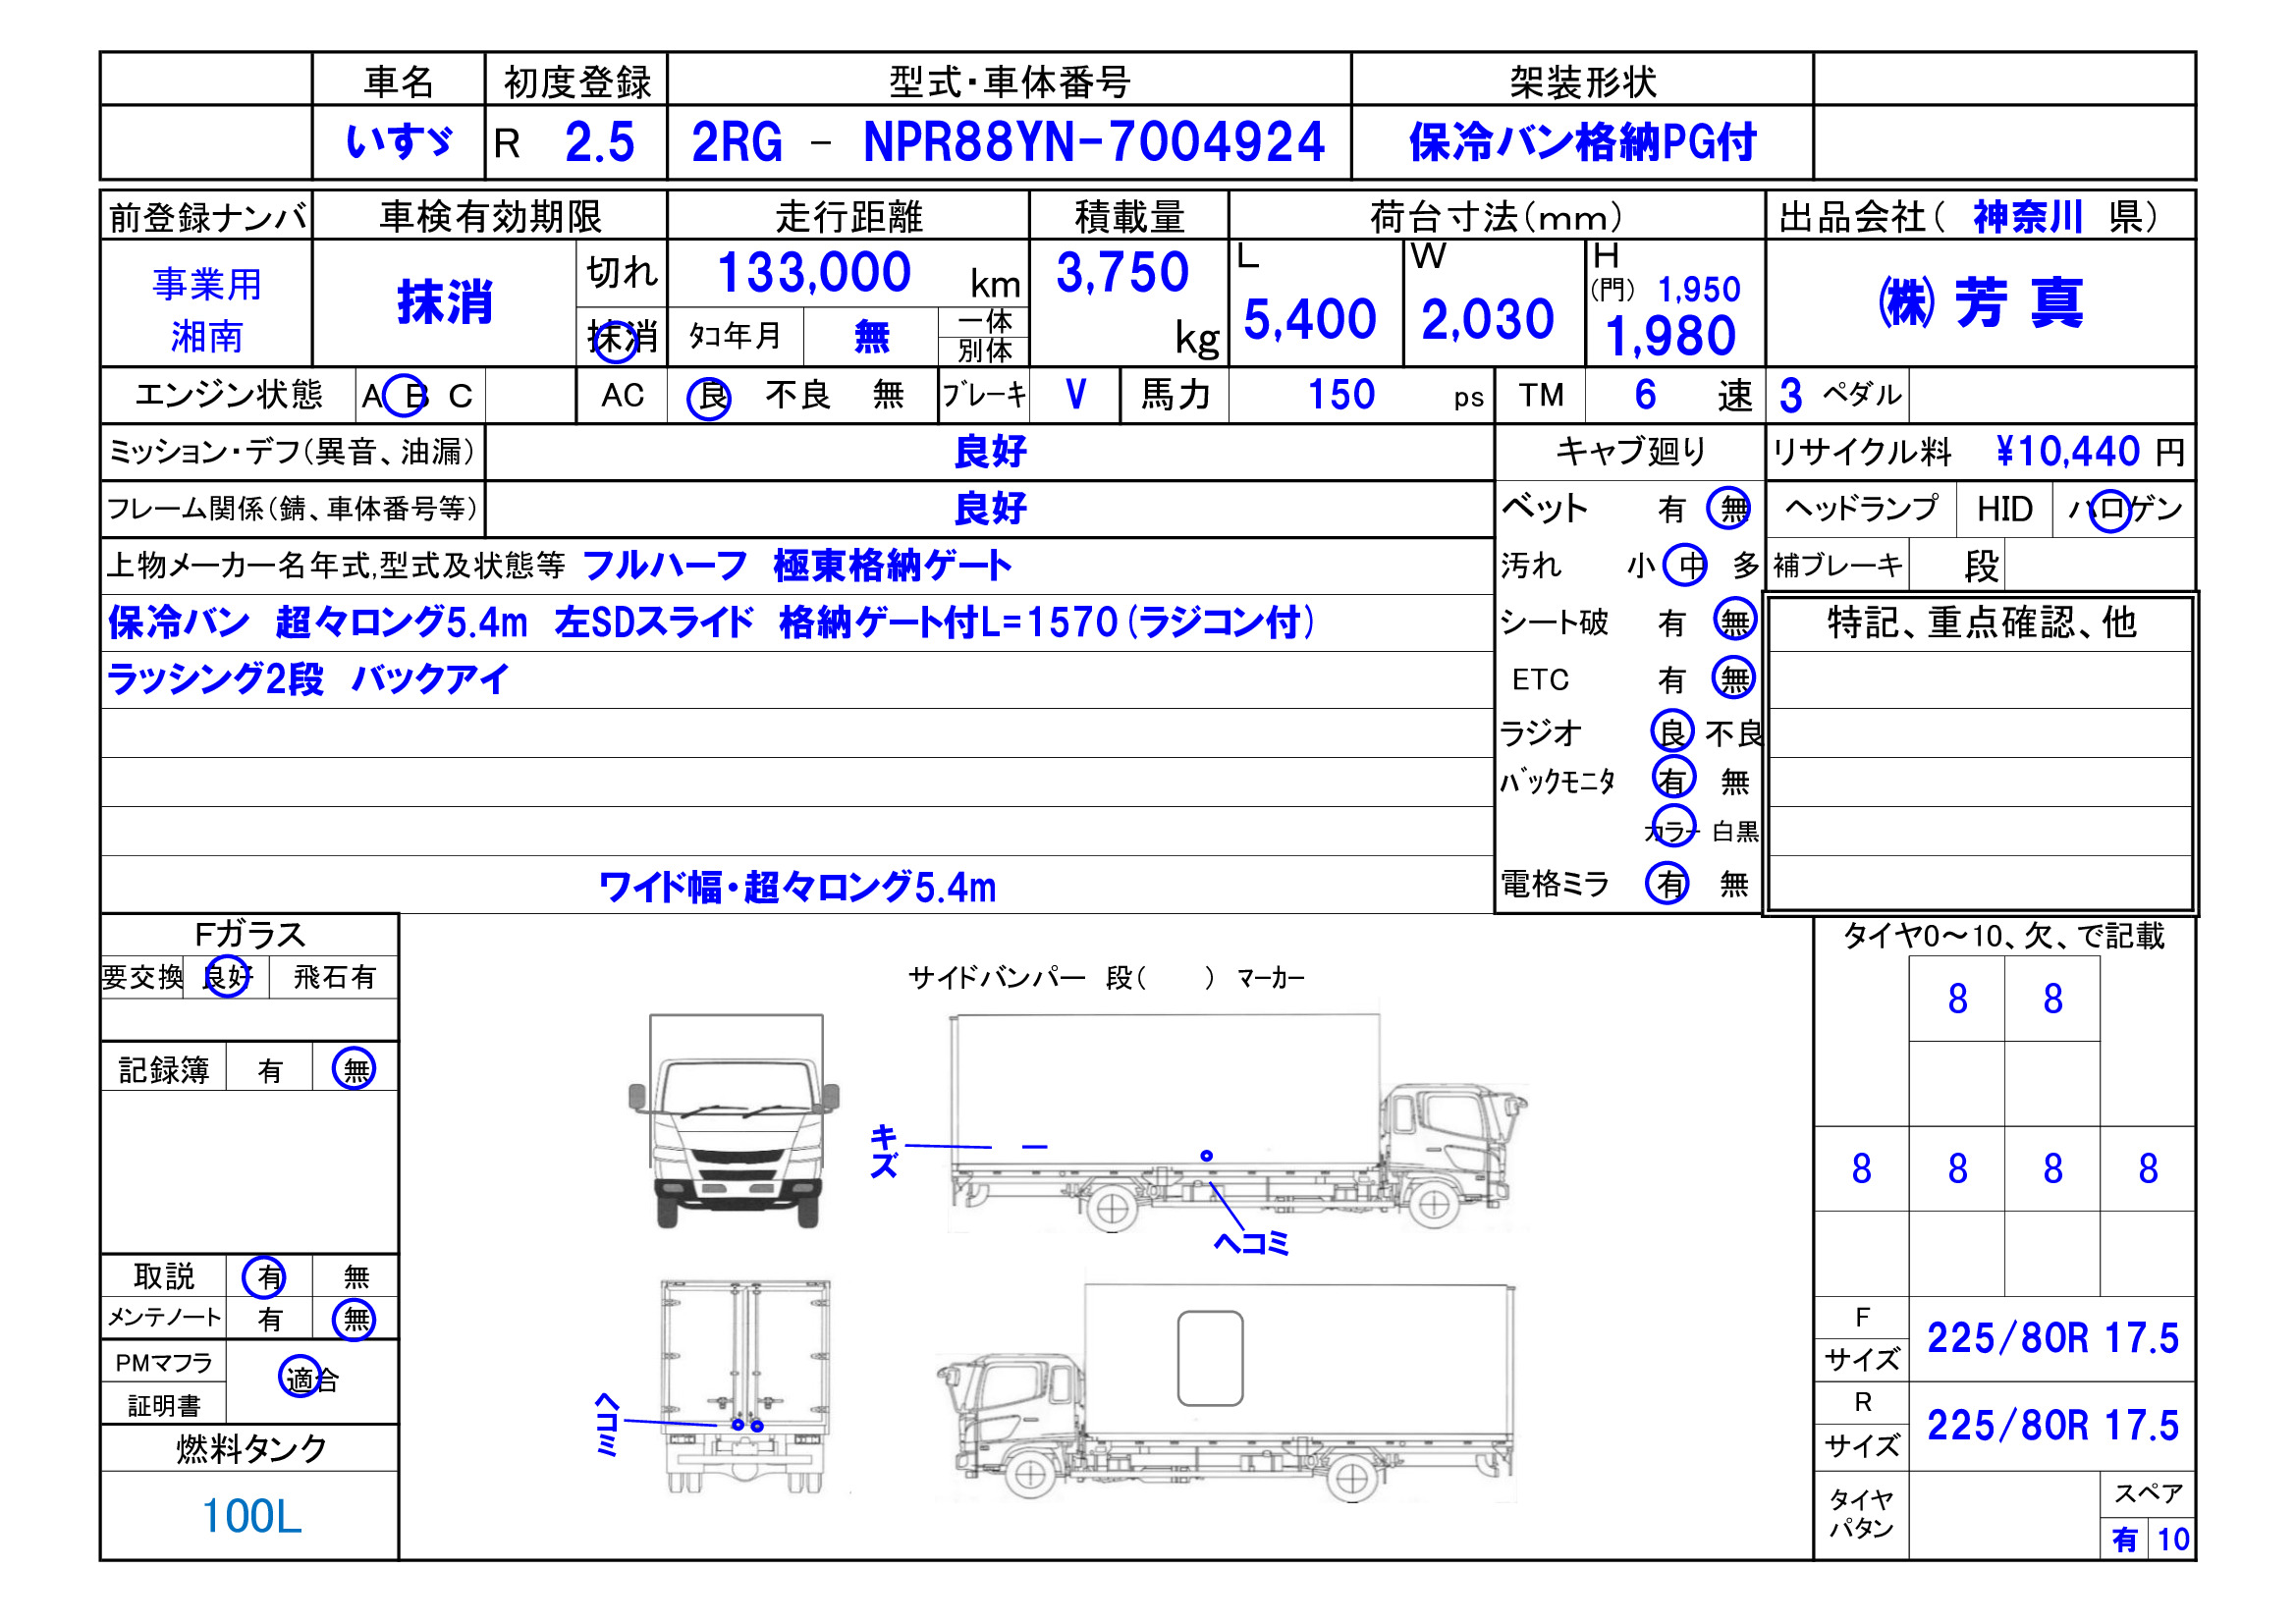Click front tire size 225/80R 17.5

(2052, 1339)
